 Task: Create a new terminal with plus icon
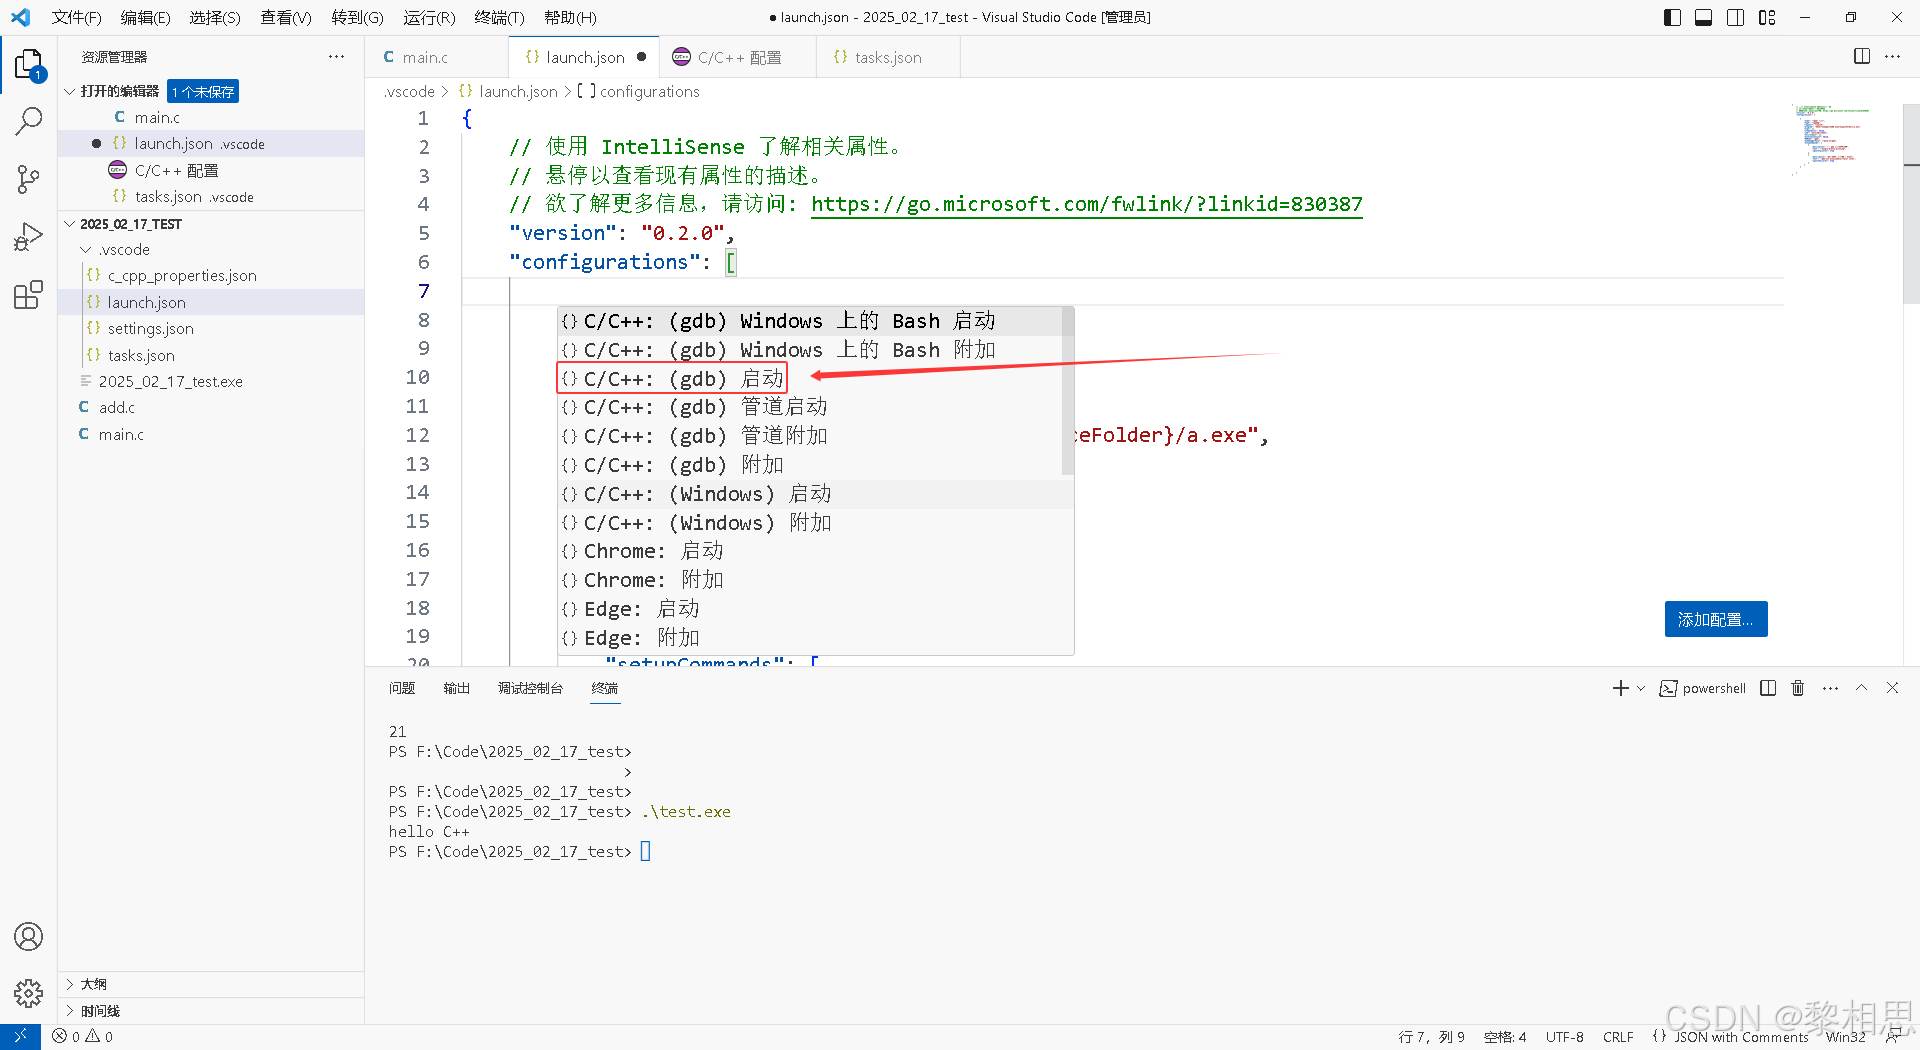tap(1620, 688)
